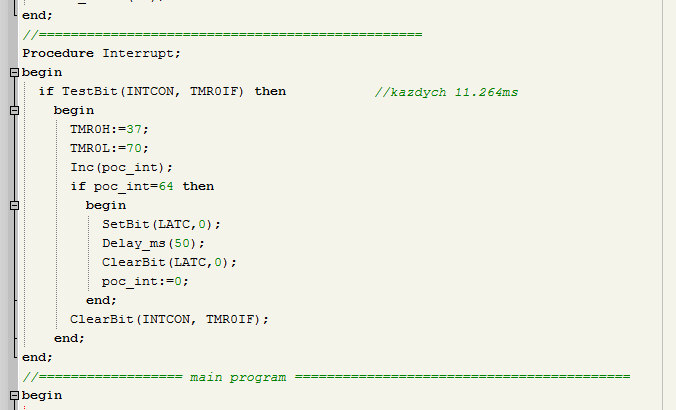Collapse the Interrupt procedure's outer begin block

[14, 72]
